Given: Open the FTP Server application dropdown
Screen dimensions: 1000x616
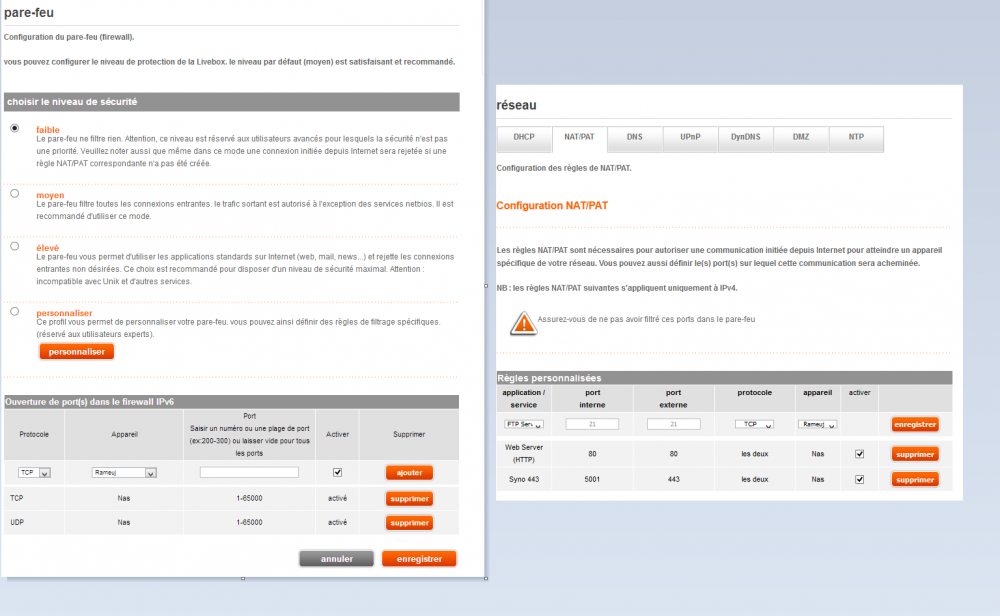Looking at the screenshot, I should (524, 424).
